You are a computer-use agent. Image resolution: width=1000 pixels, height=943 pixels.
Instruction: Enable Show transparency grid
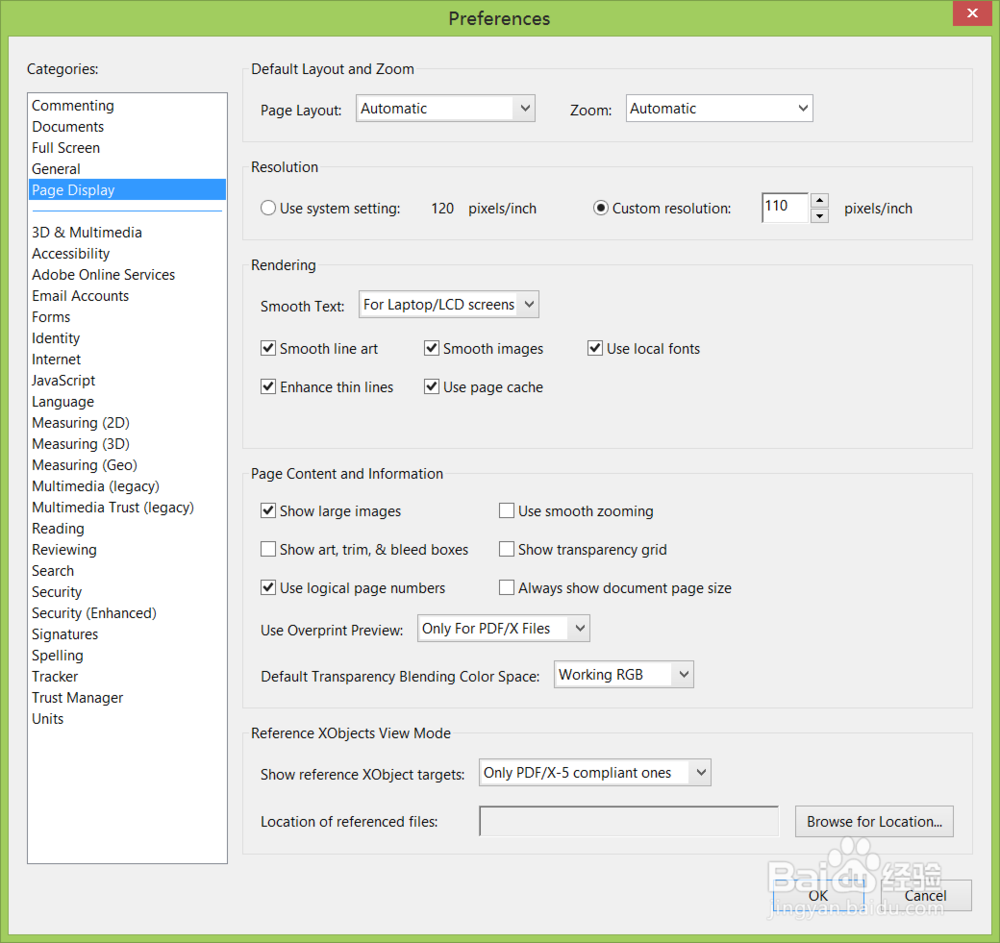(507, 549)
